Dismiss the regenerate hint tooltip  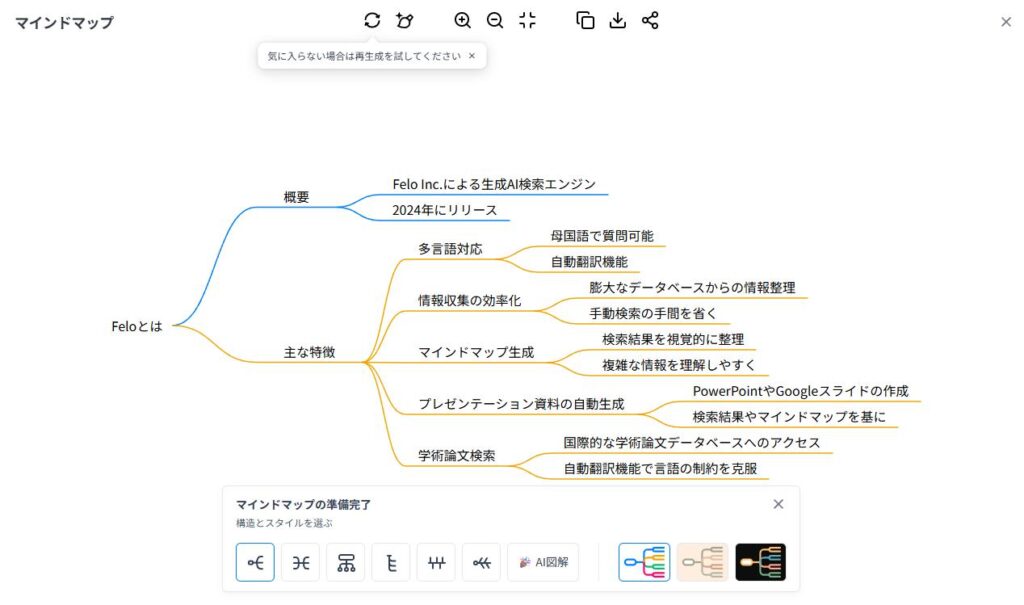click(472, 56)
